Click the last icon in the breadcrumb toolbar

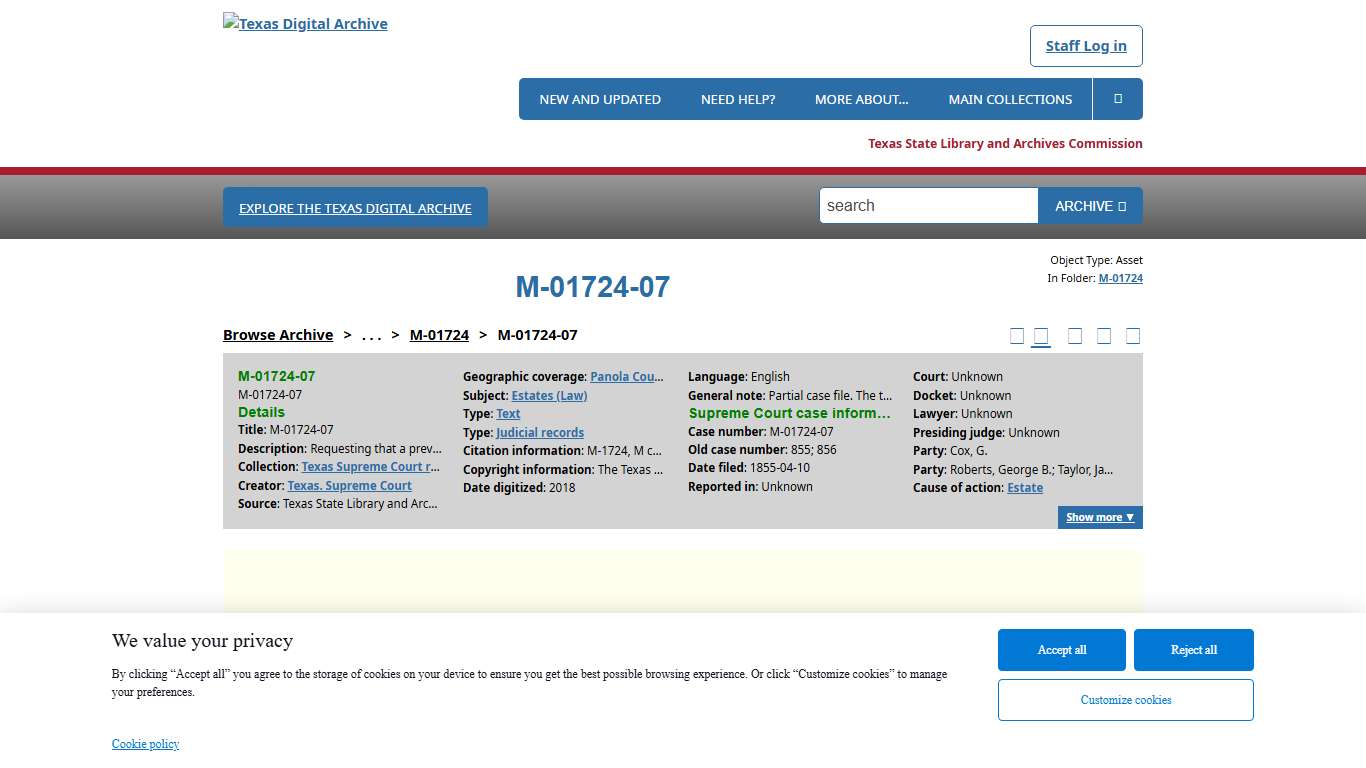click(1133, 336)
